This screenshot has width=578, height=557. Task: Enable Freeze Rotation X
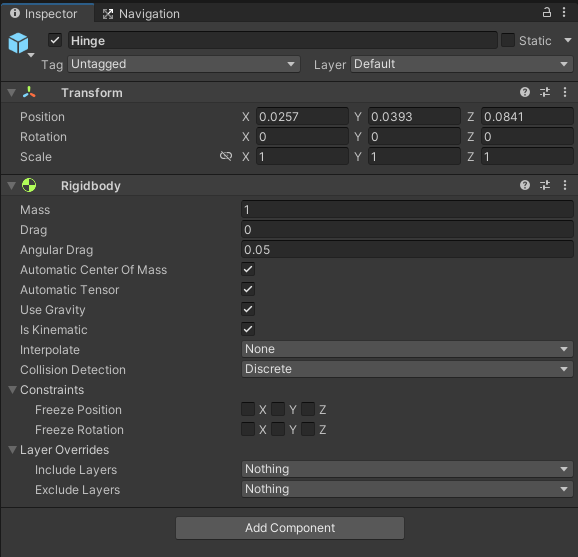pos(248,429)
